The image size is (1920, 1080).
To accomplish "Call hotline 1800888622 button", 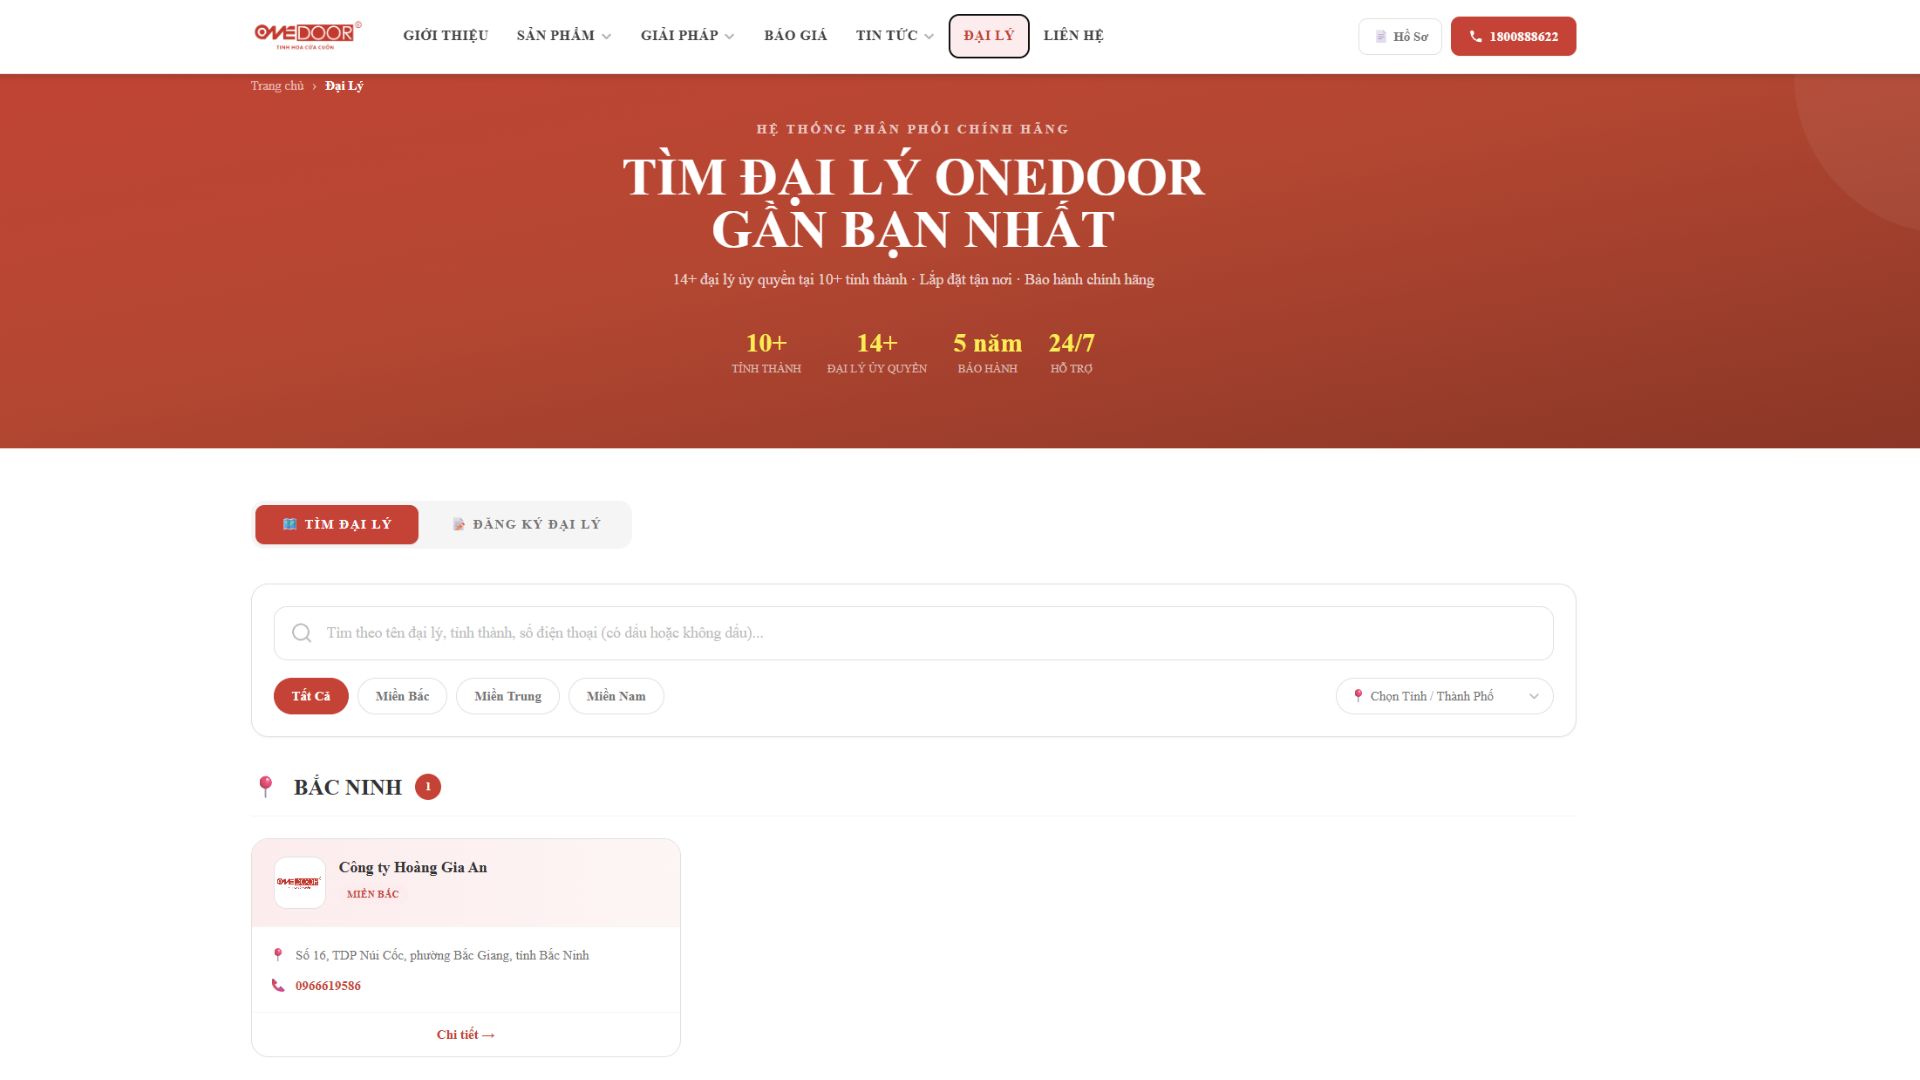I will click(1513, 36).
